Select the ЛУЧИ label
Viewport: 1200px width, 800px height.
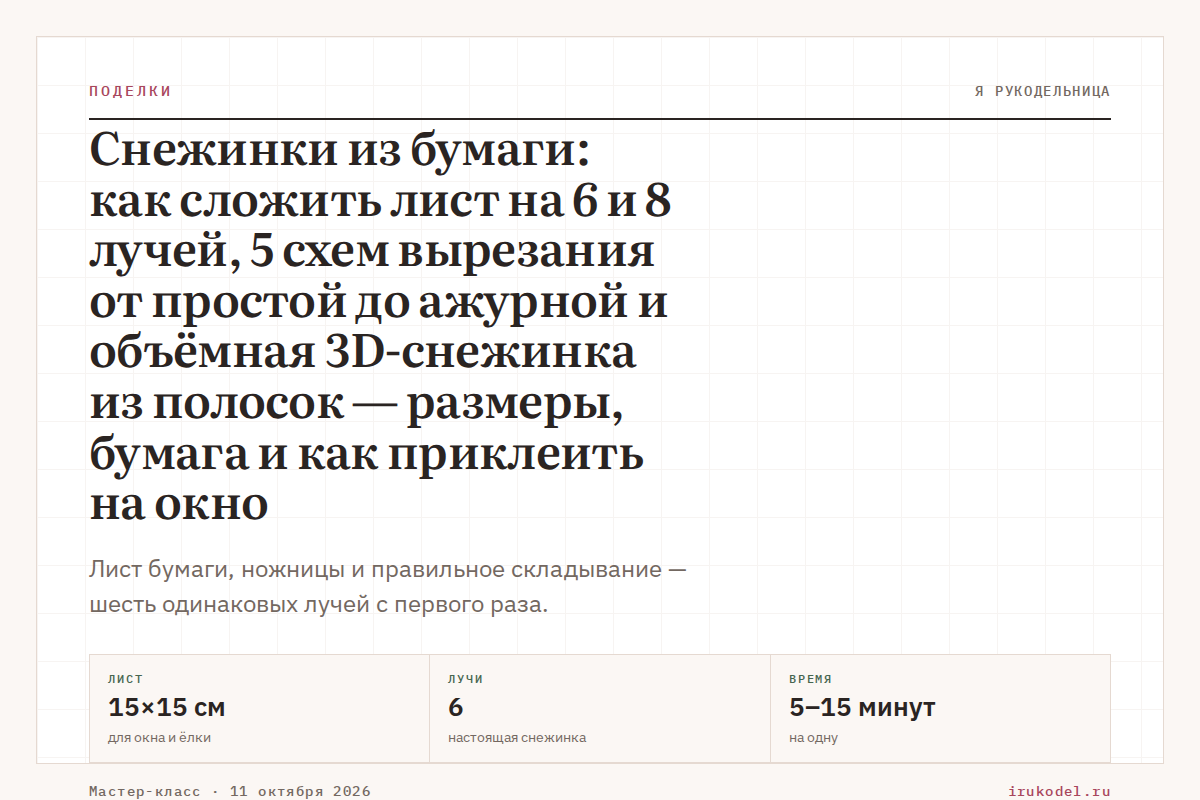tap(466, 679)
